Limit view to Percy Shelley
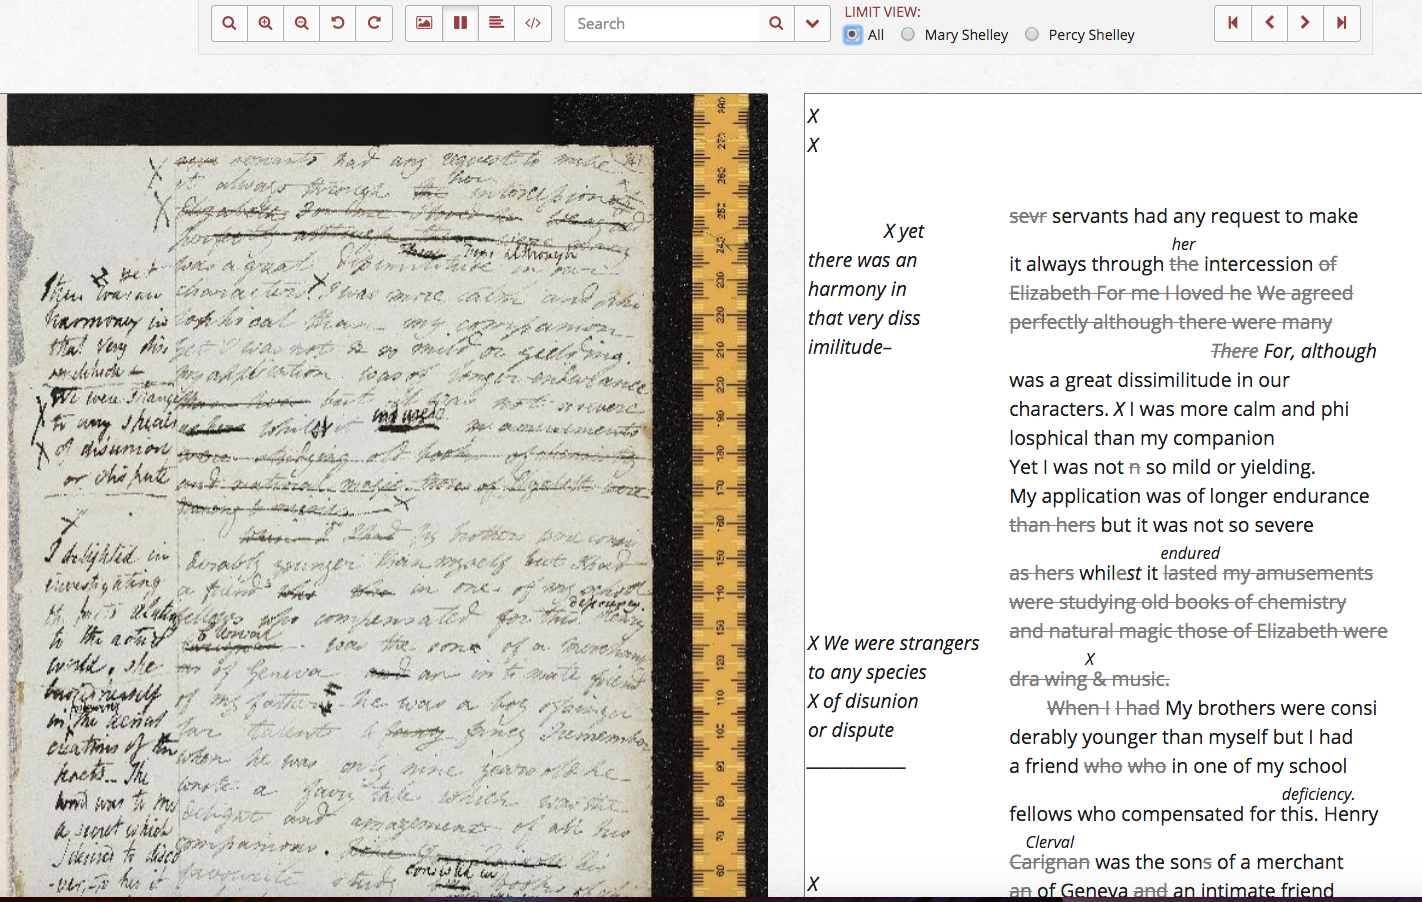Viewport: 1422px width, 902px height. tap(1032, 34)
